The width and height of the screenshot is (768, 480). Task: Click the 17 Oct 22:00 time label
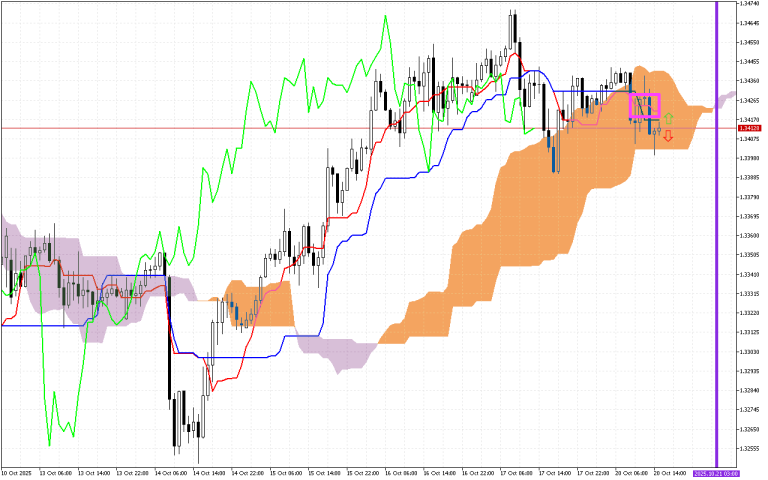(x=593, y=474)
